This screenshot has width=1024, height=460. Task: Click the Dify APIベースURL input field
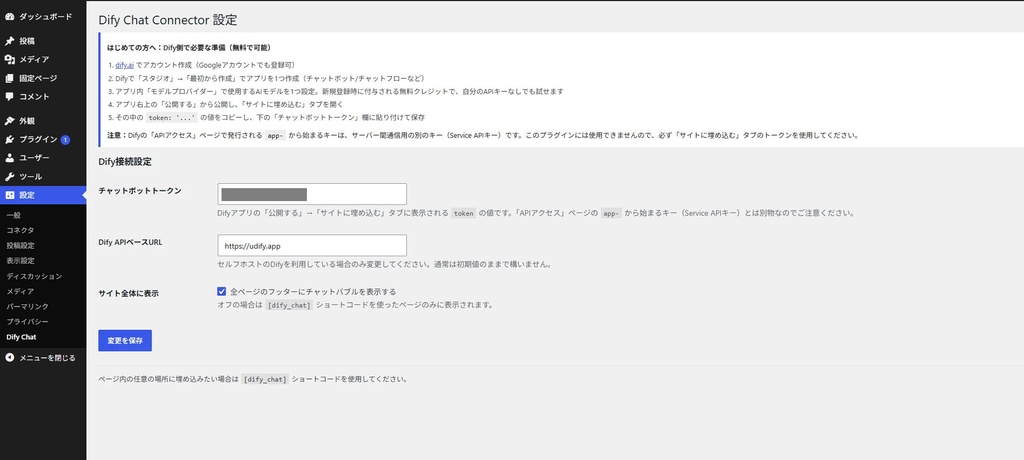click(x=312, y=246)
